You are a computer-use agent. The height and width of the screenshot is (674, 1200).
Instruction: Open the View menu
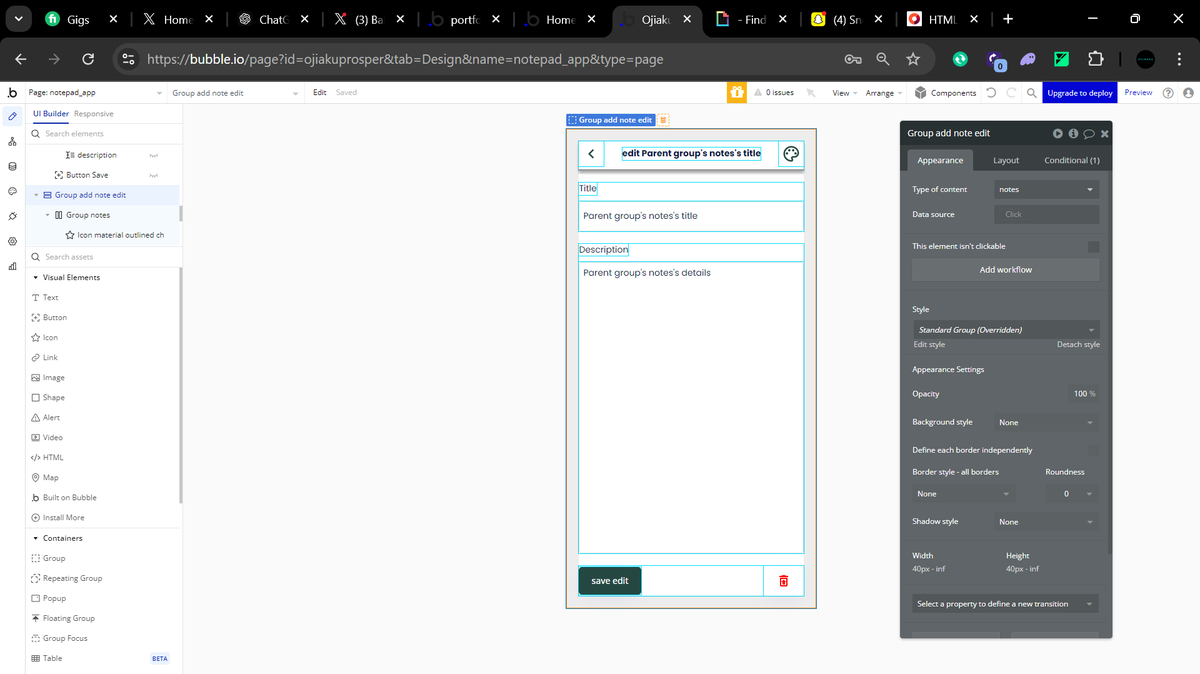[x=843, y=92]
